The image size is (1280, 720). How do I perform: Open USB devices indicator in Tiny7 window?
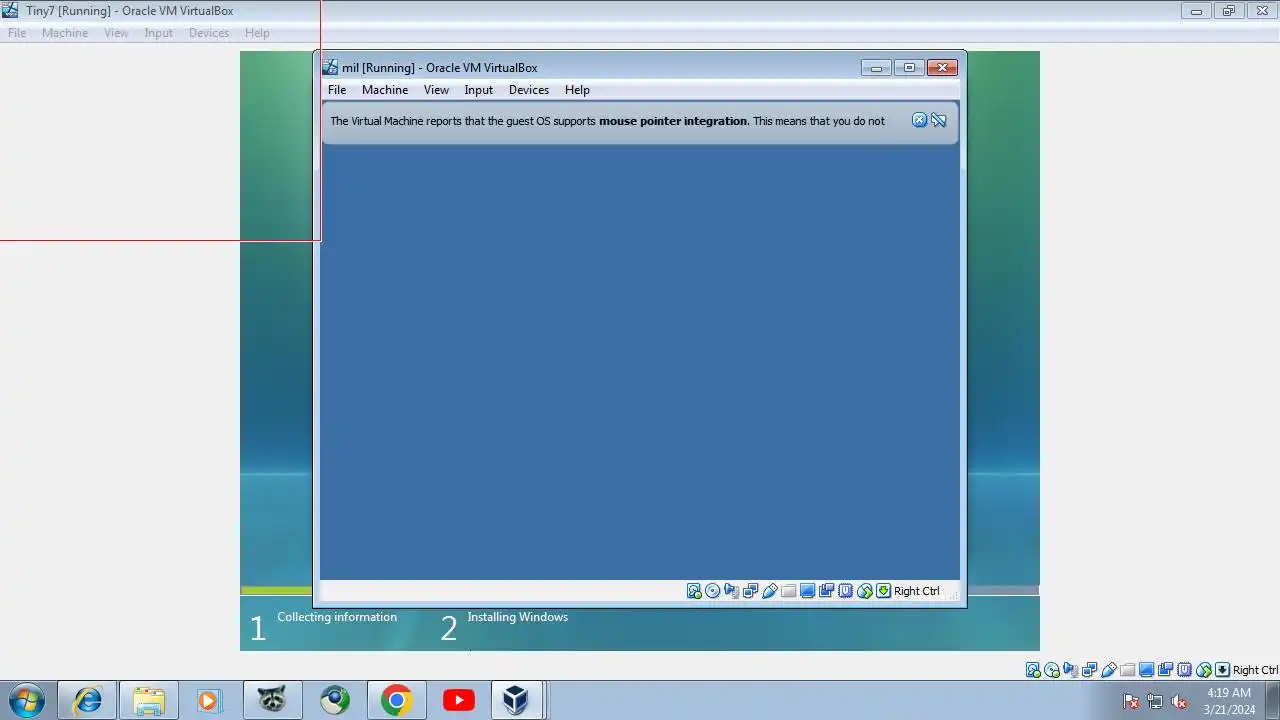pos(1109,670)
